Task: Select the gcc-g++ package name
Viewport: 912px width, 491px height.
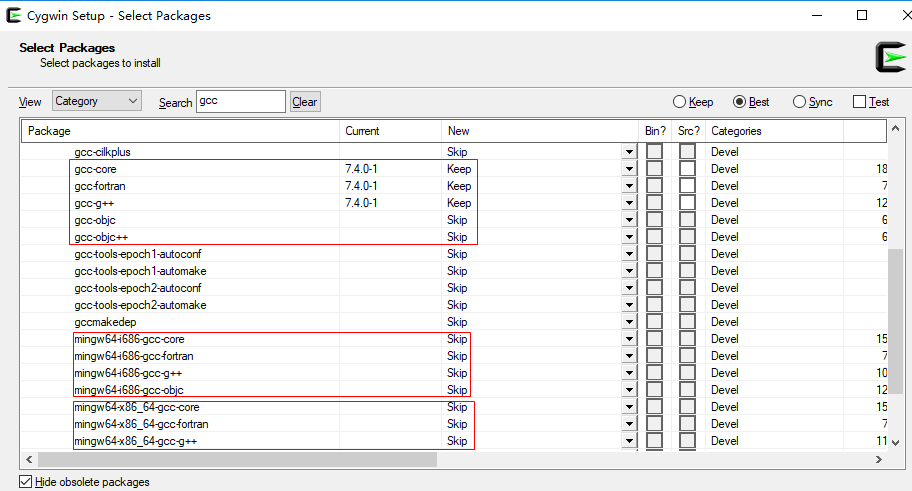Action: [94, 203]
